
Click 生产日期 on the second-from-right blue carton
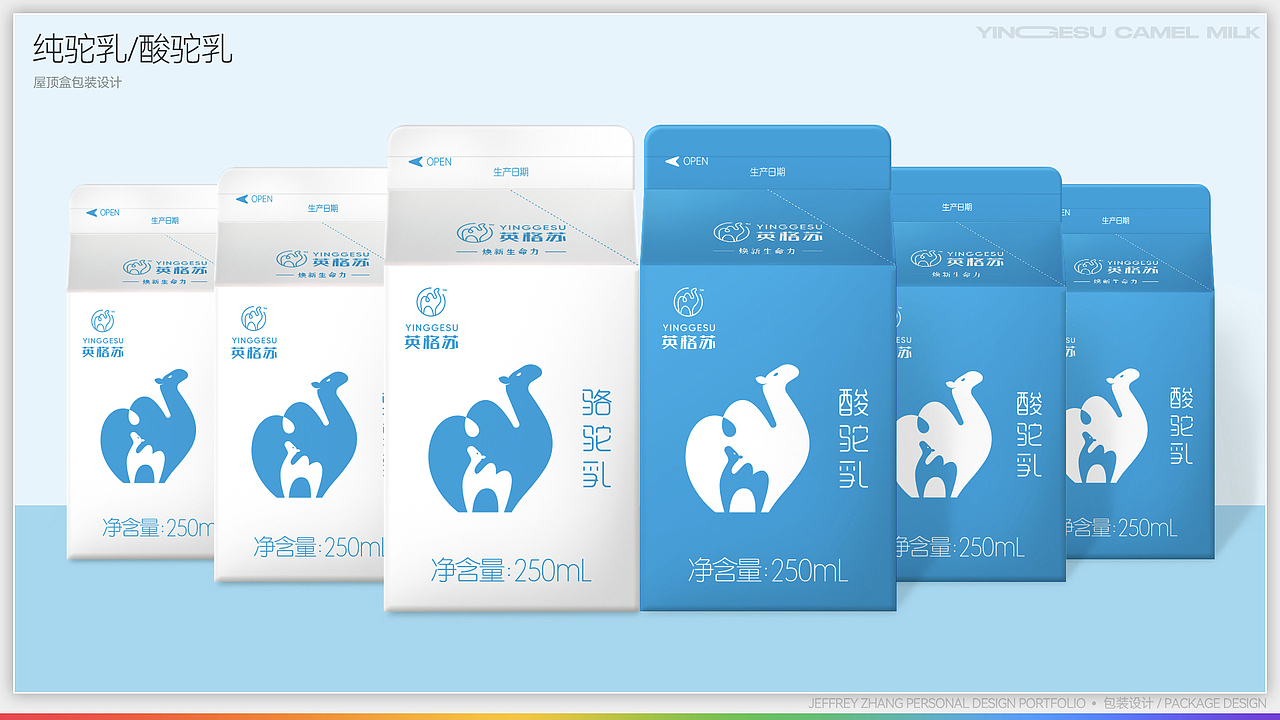(957, 208)
